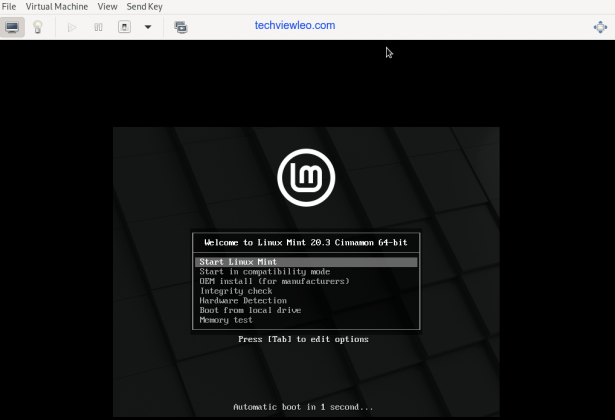
Task: Shut down the virtual machine
Action: [x=124, y=27]
